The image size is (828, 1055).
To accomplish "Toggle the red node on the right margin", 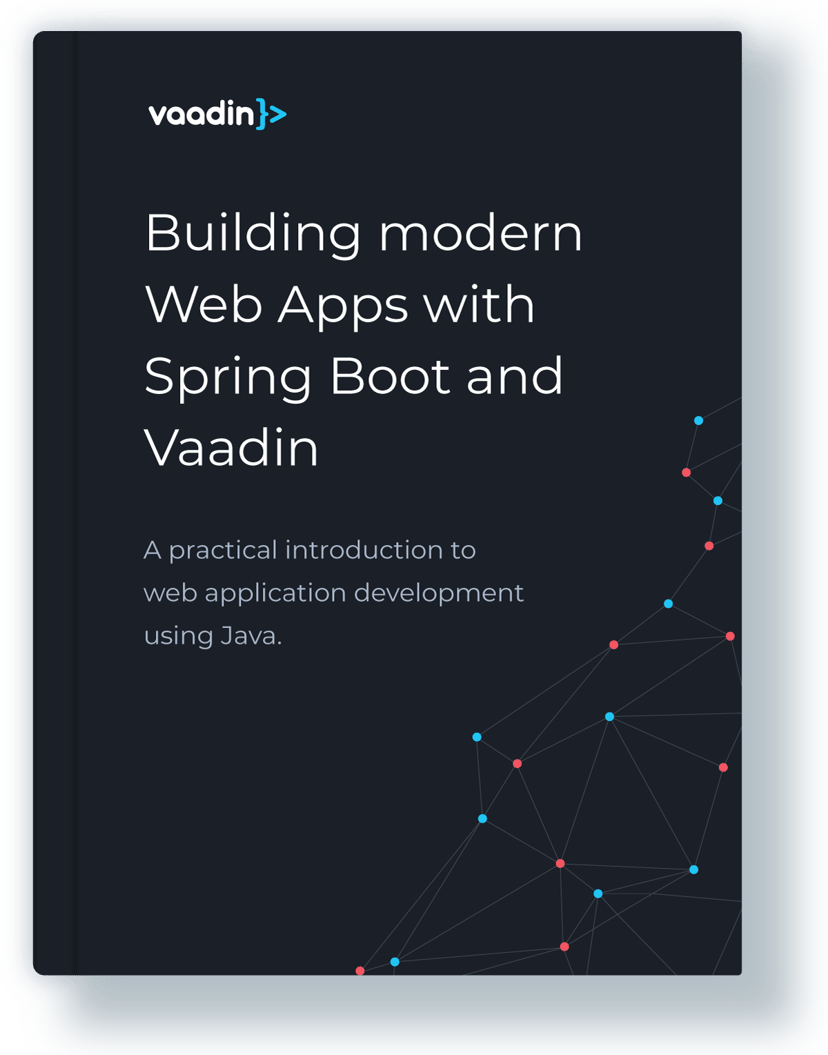I will [723, 766].
